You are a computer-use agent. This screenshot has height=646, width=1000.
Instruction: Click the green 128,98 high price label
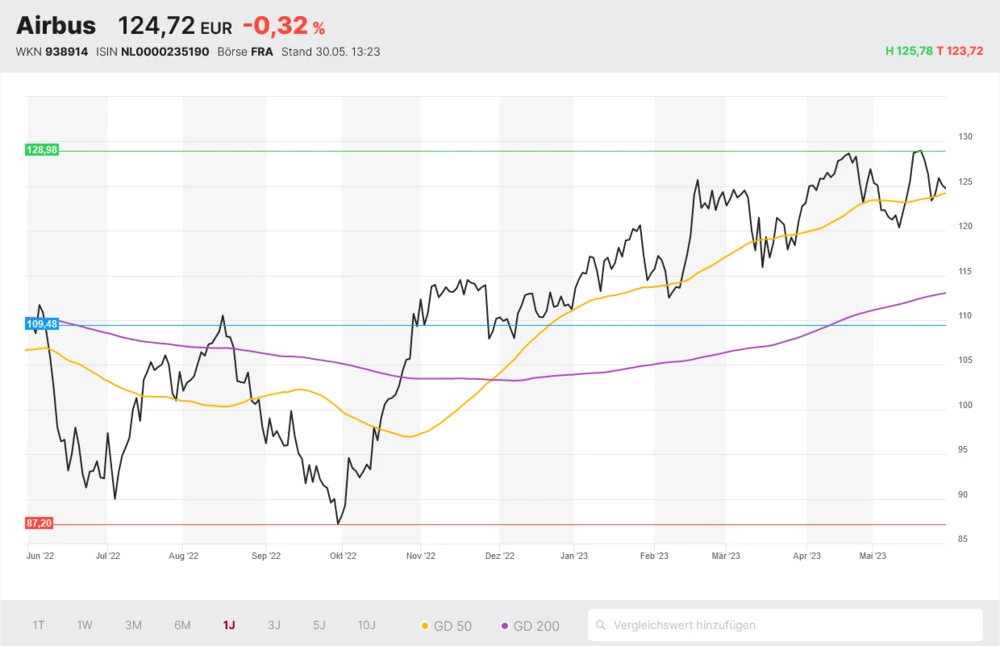click(42, 150)
